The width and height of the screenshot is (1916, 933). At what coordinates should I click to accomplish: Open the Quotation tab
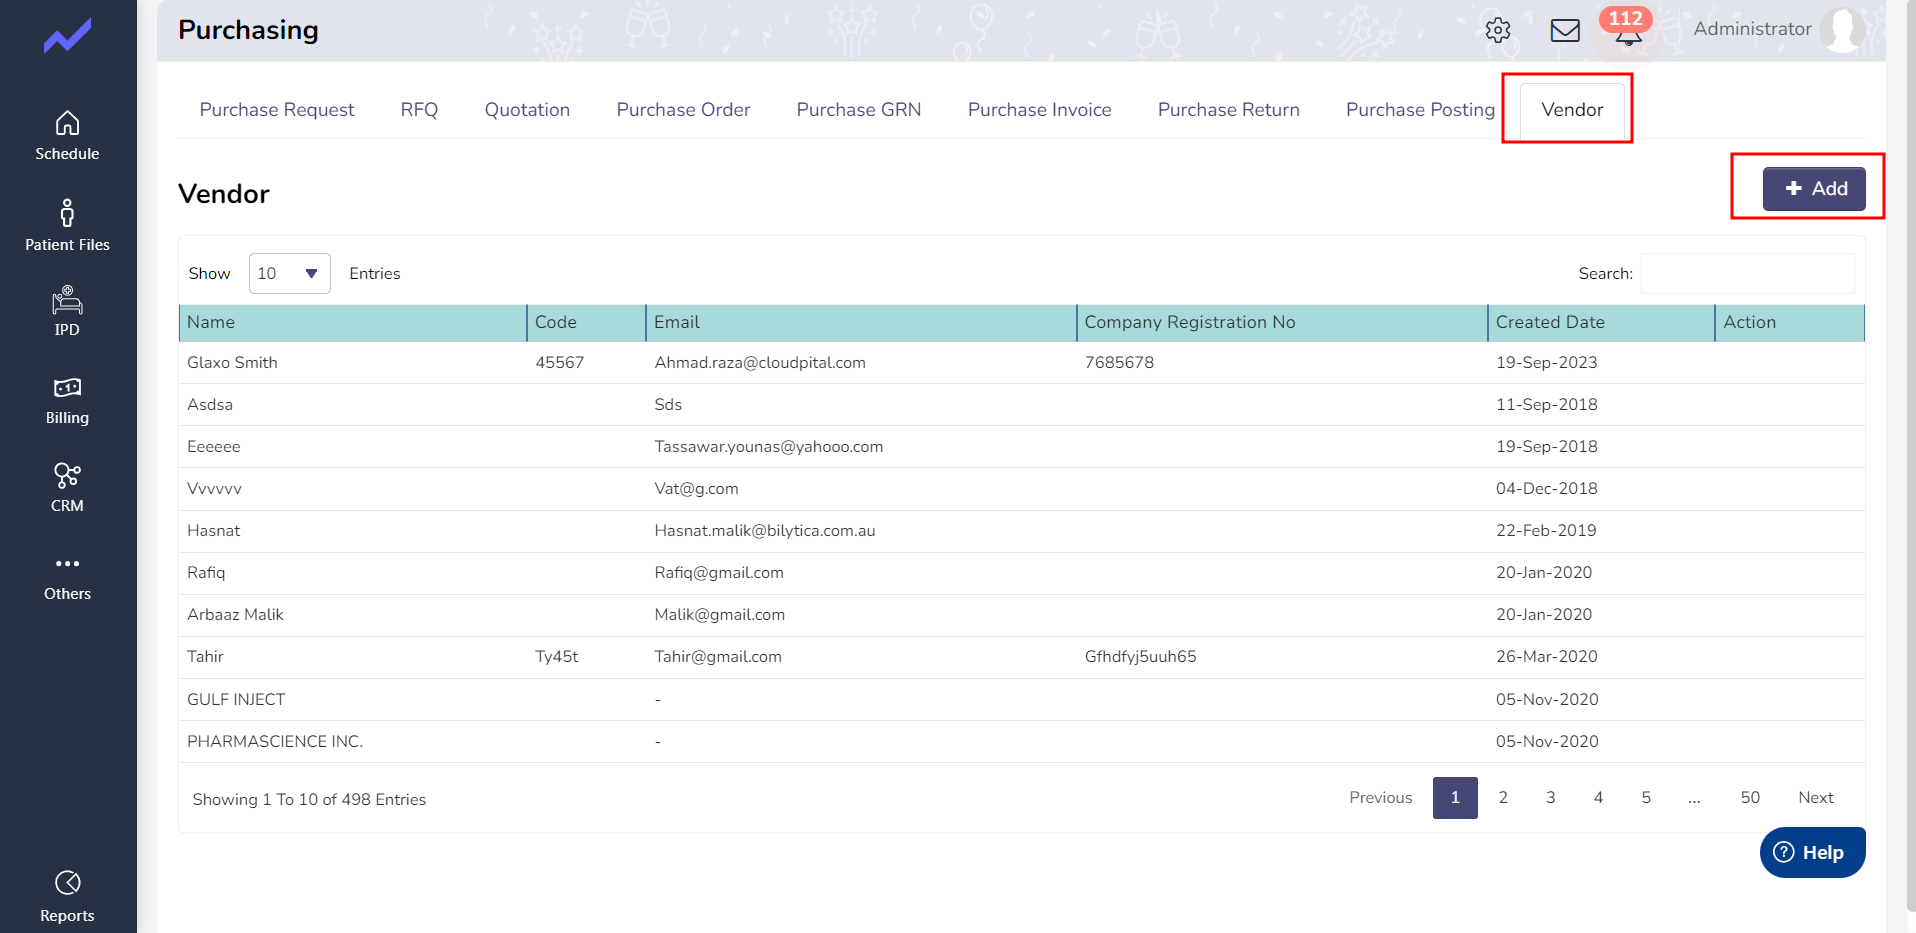[x=527, y=110]
